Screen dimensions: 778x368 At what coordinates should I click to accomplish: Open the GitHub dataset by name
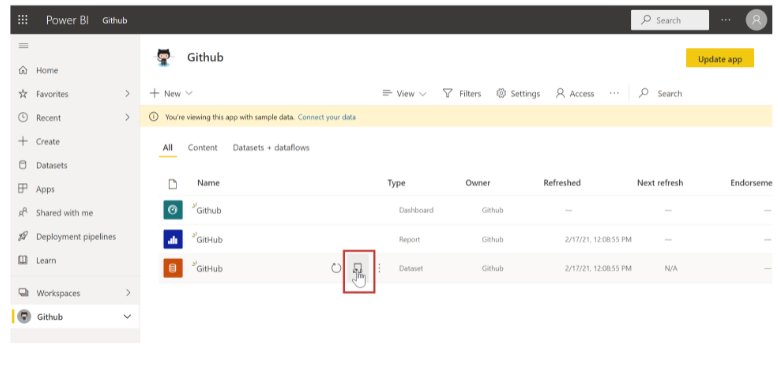pos(209,268)
